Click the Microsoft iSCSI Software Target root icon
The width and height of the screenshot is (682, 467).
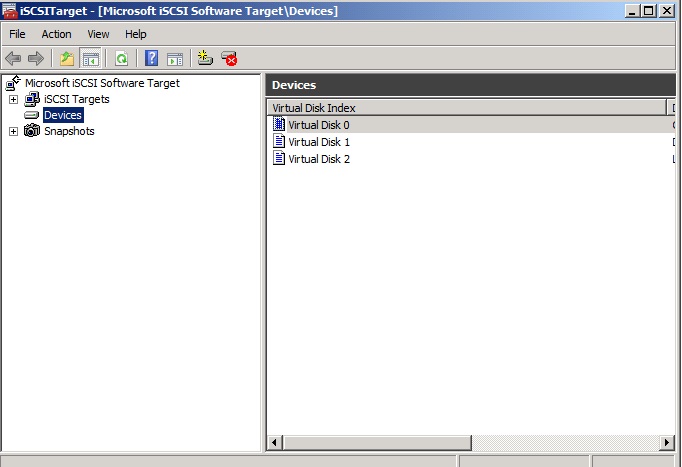click(13, 83)
